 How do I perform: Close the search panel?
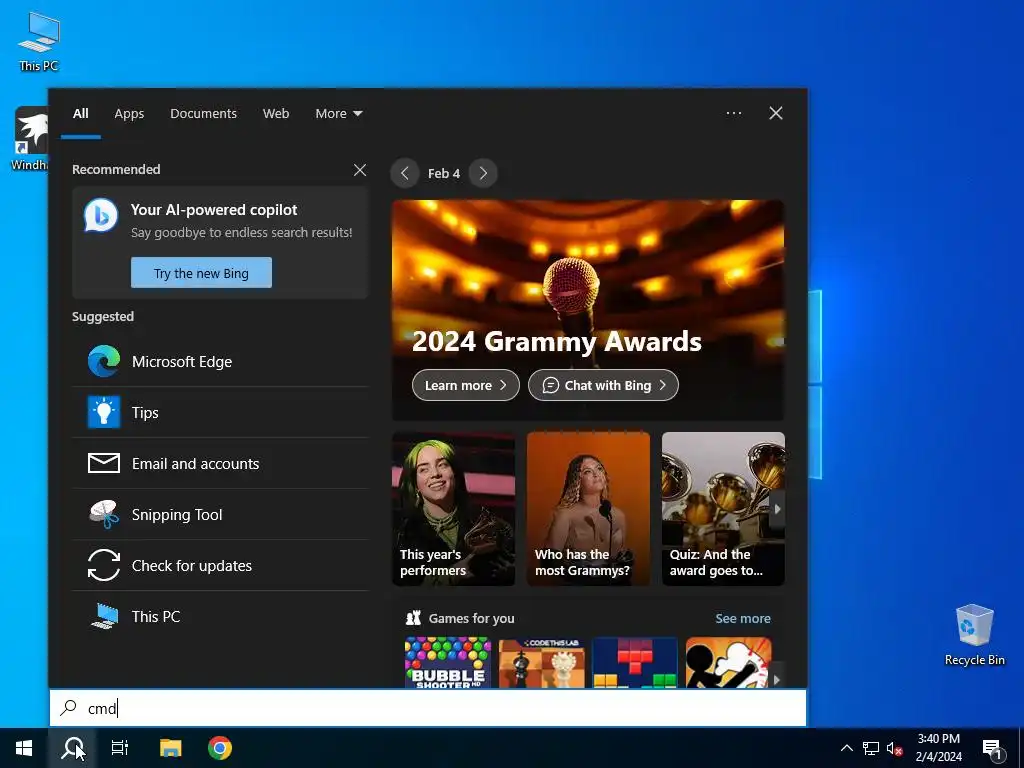(776, 113)
